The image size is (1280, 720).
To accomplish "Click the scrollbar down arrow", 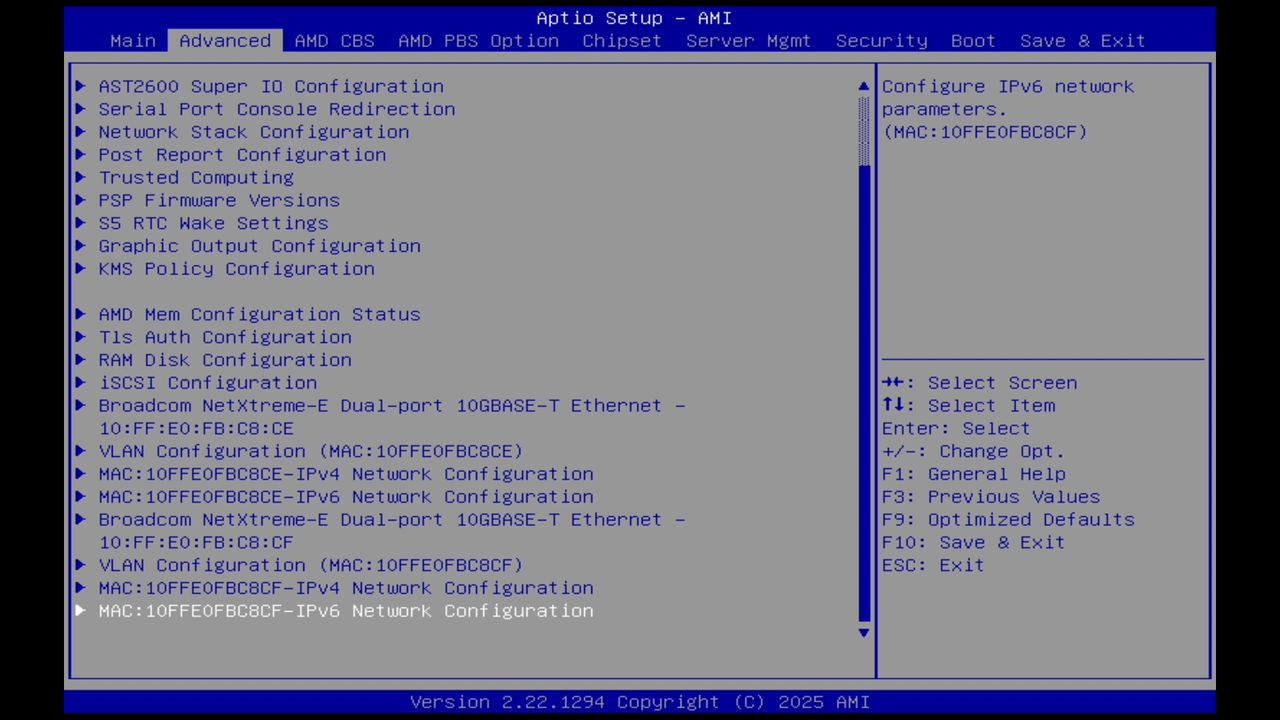I will pos(862,632).
